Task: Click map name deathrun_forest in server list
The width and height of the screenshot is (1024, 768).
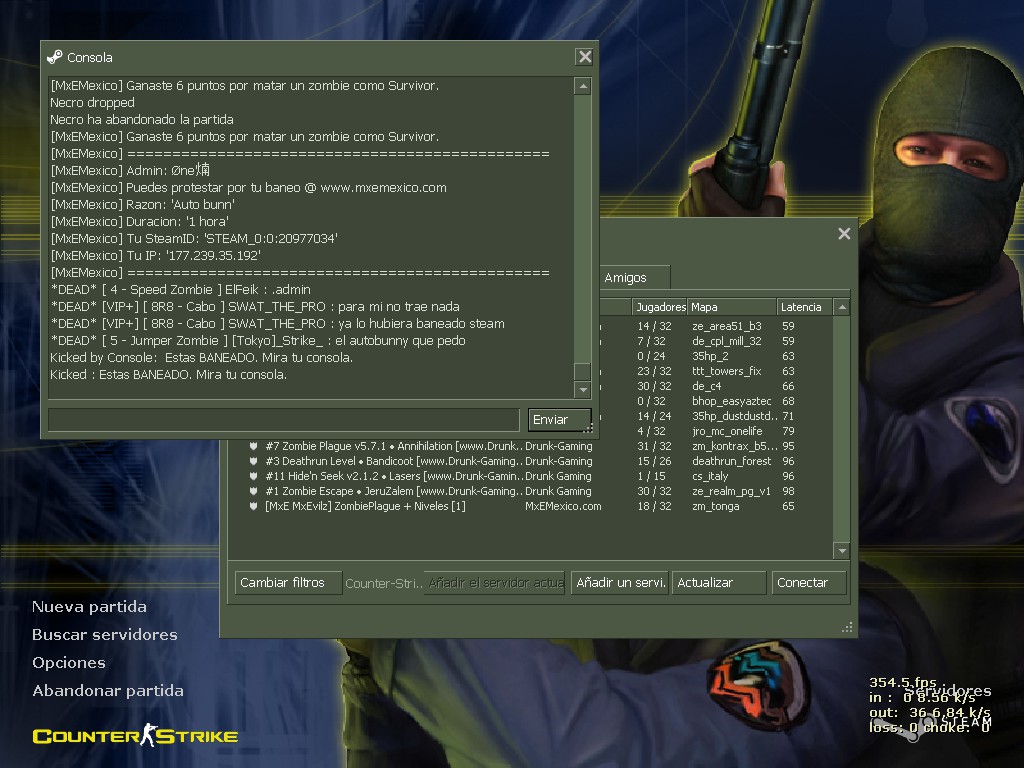Action: [731, 461]
